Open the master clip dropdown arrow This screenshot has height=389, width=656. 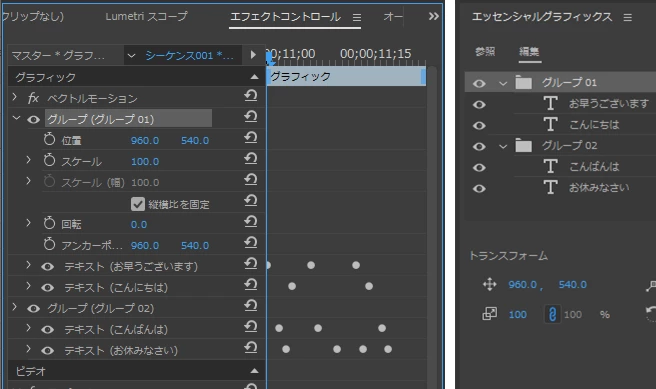pos(131,56)
